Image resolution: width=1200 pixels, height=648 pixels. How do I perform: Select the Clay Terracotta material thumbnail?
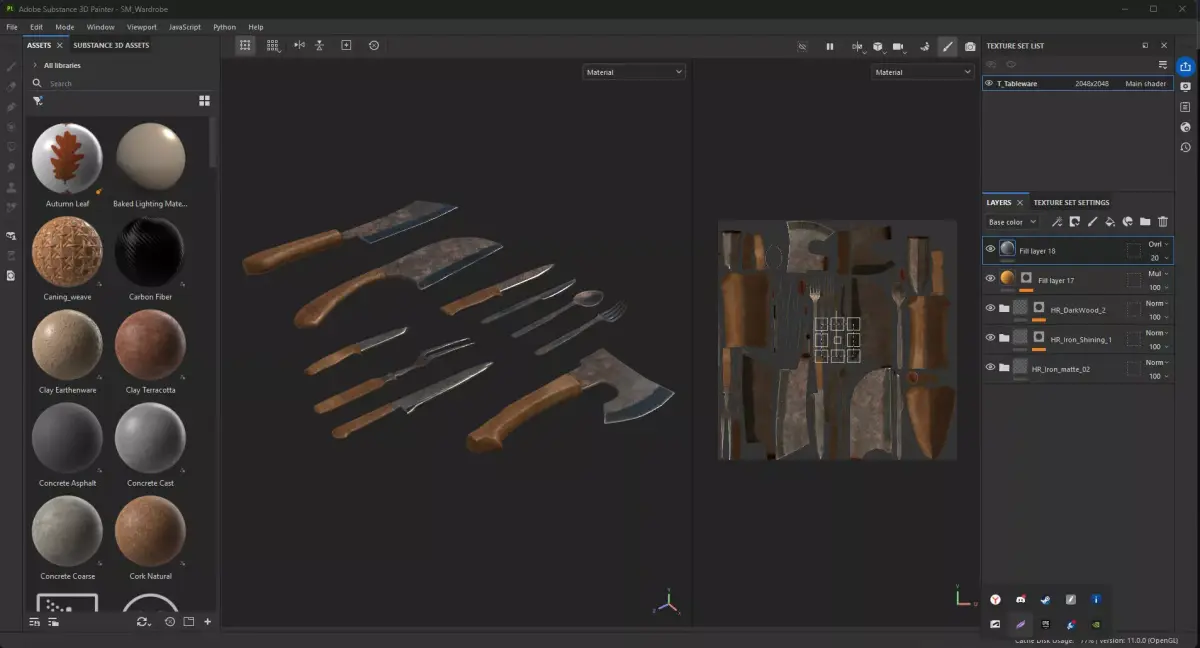tap(150, 344)
